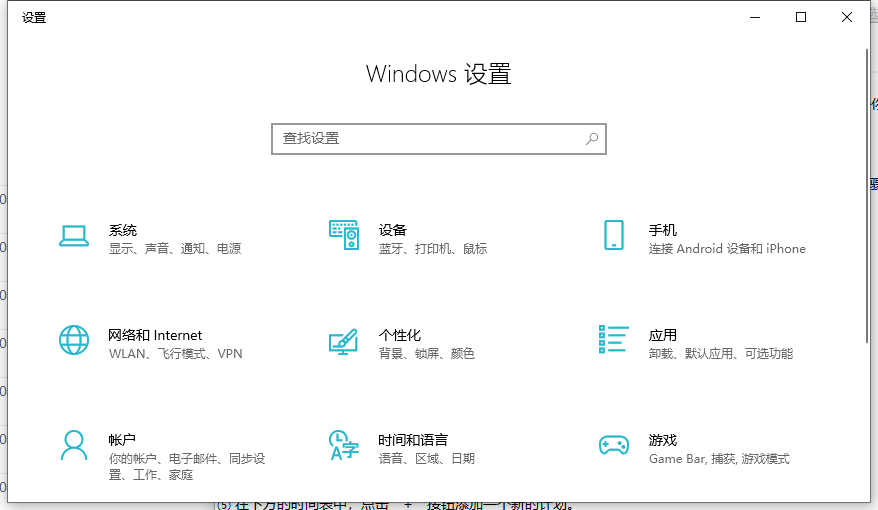Click the vertical scrollbar on the right edge
The image size is (878, 510).
[865, 200]
